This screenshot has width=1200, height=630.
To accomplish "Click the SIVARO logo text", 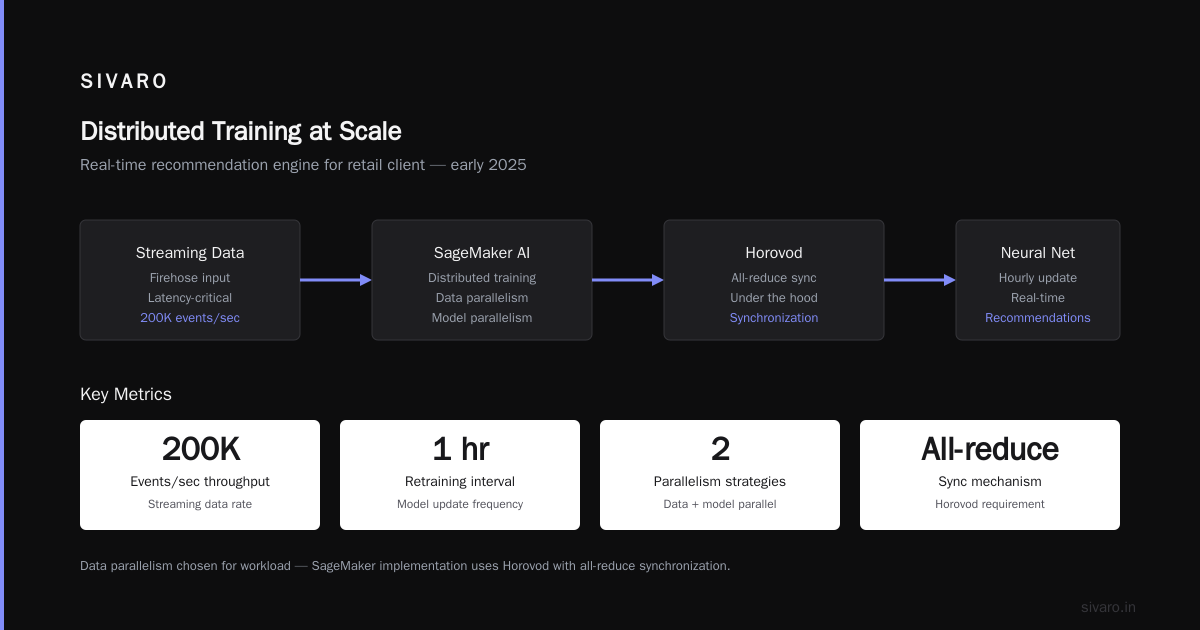I will (124, 82).
